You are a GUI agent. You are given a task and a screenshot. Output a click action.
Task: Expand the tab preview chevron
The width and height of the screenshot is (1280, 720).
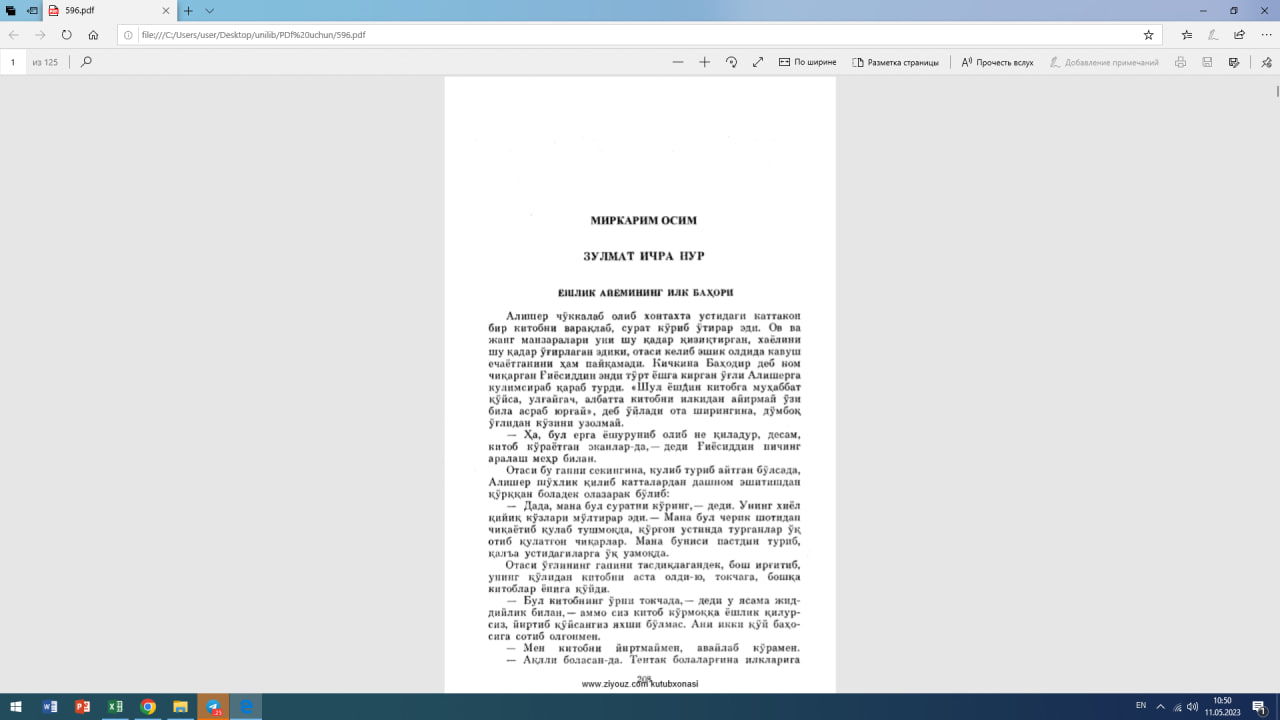pos(210,11)
